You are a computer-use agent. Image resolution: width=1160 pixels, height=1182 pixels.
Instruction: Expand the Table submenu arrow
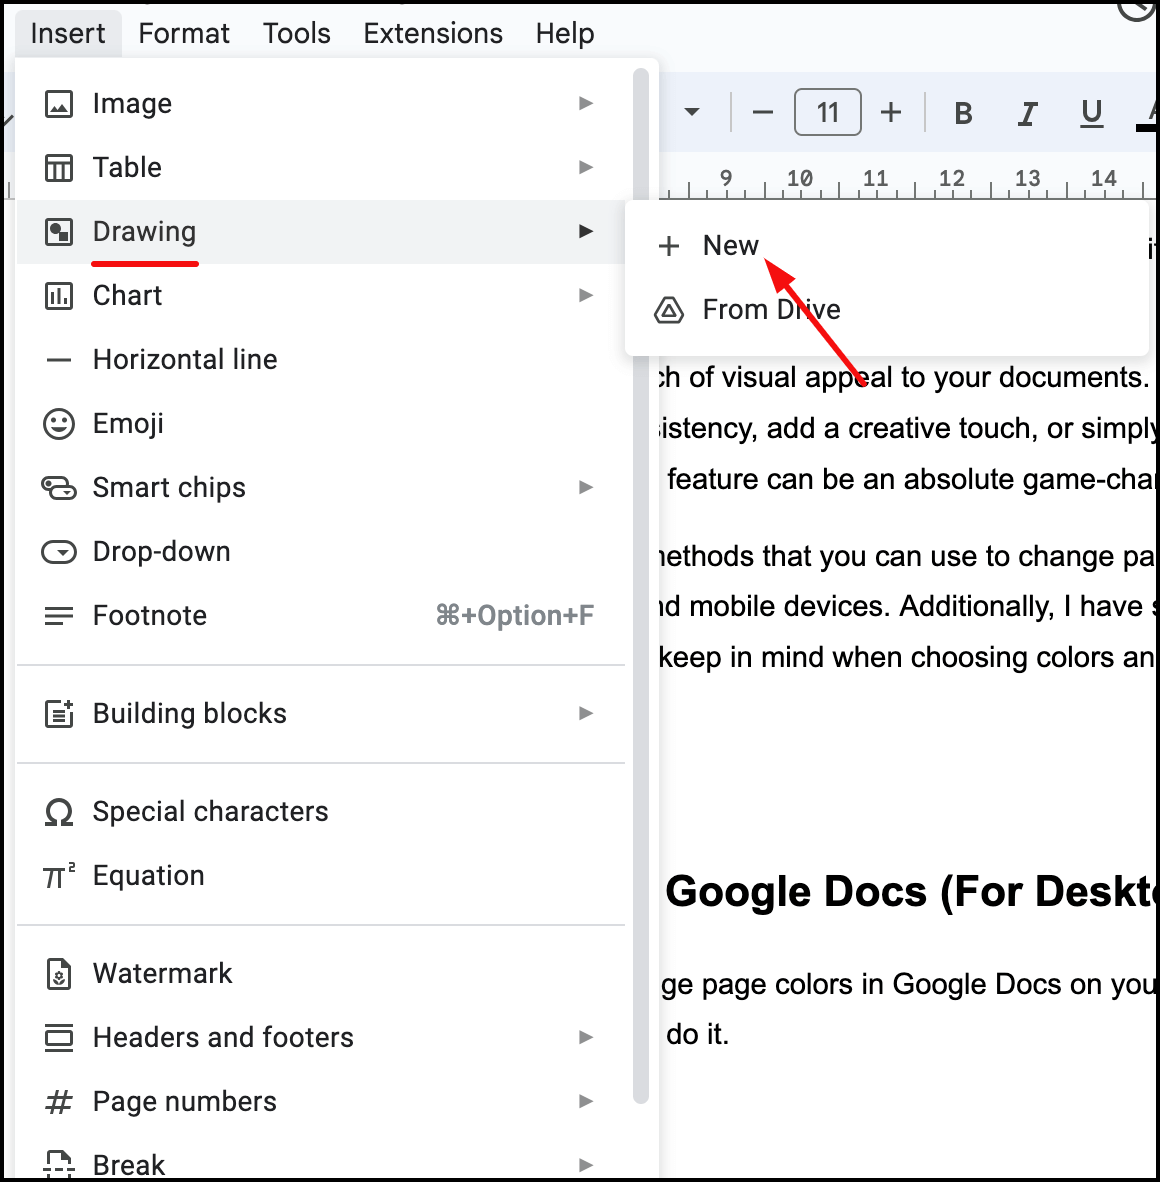586,167
